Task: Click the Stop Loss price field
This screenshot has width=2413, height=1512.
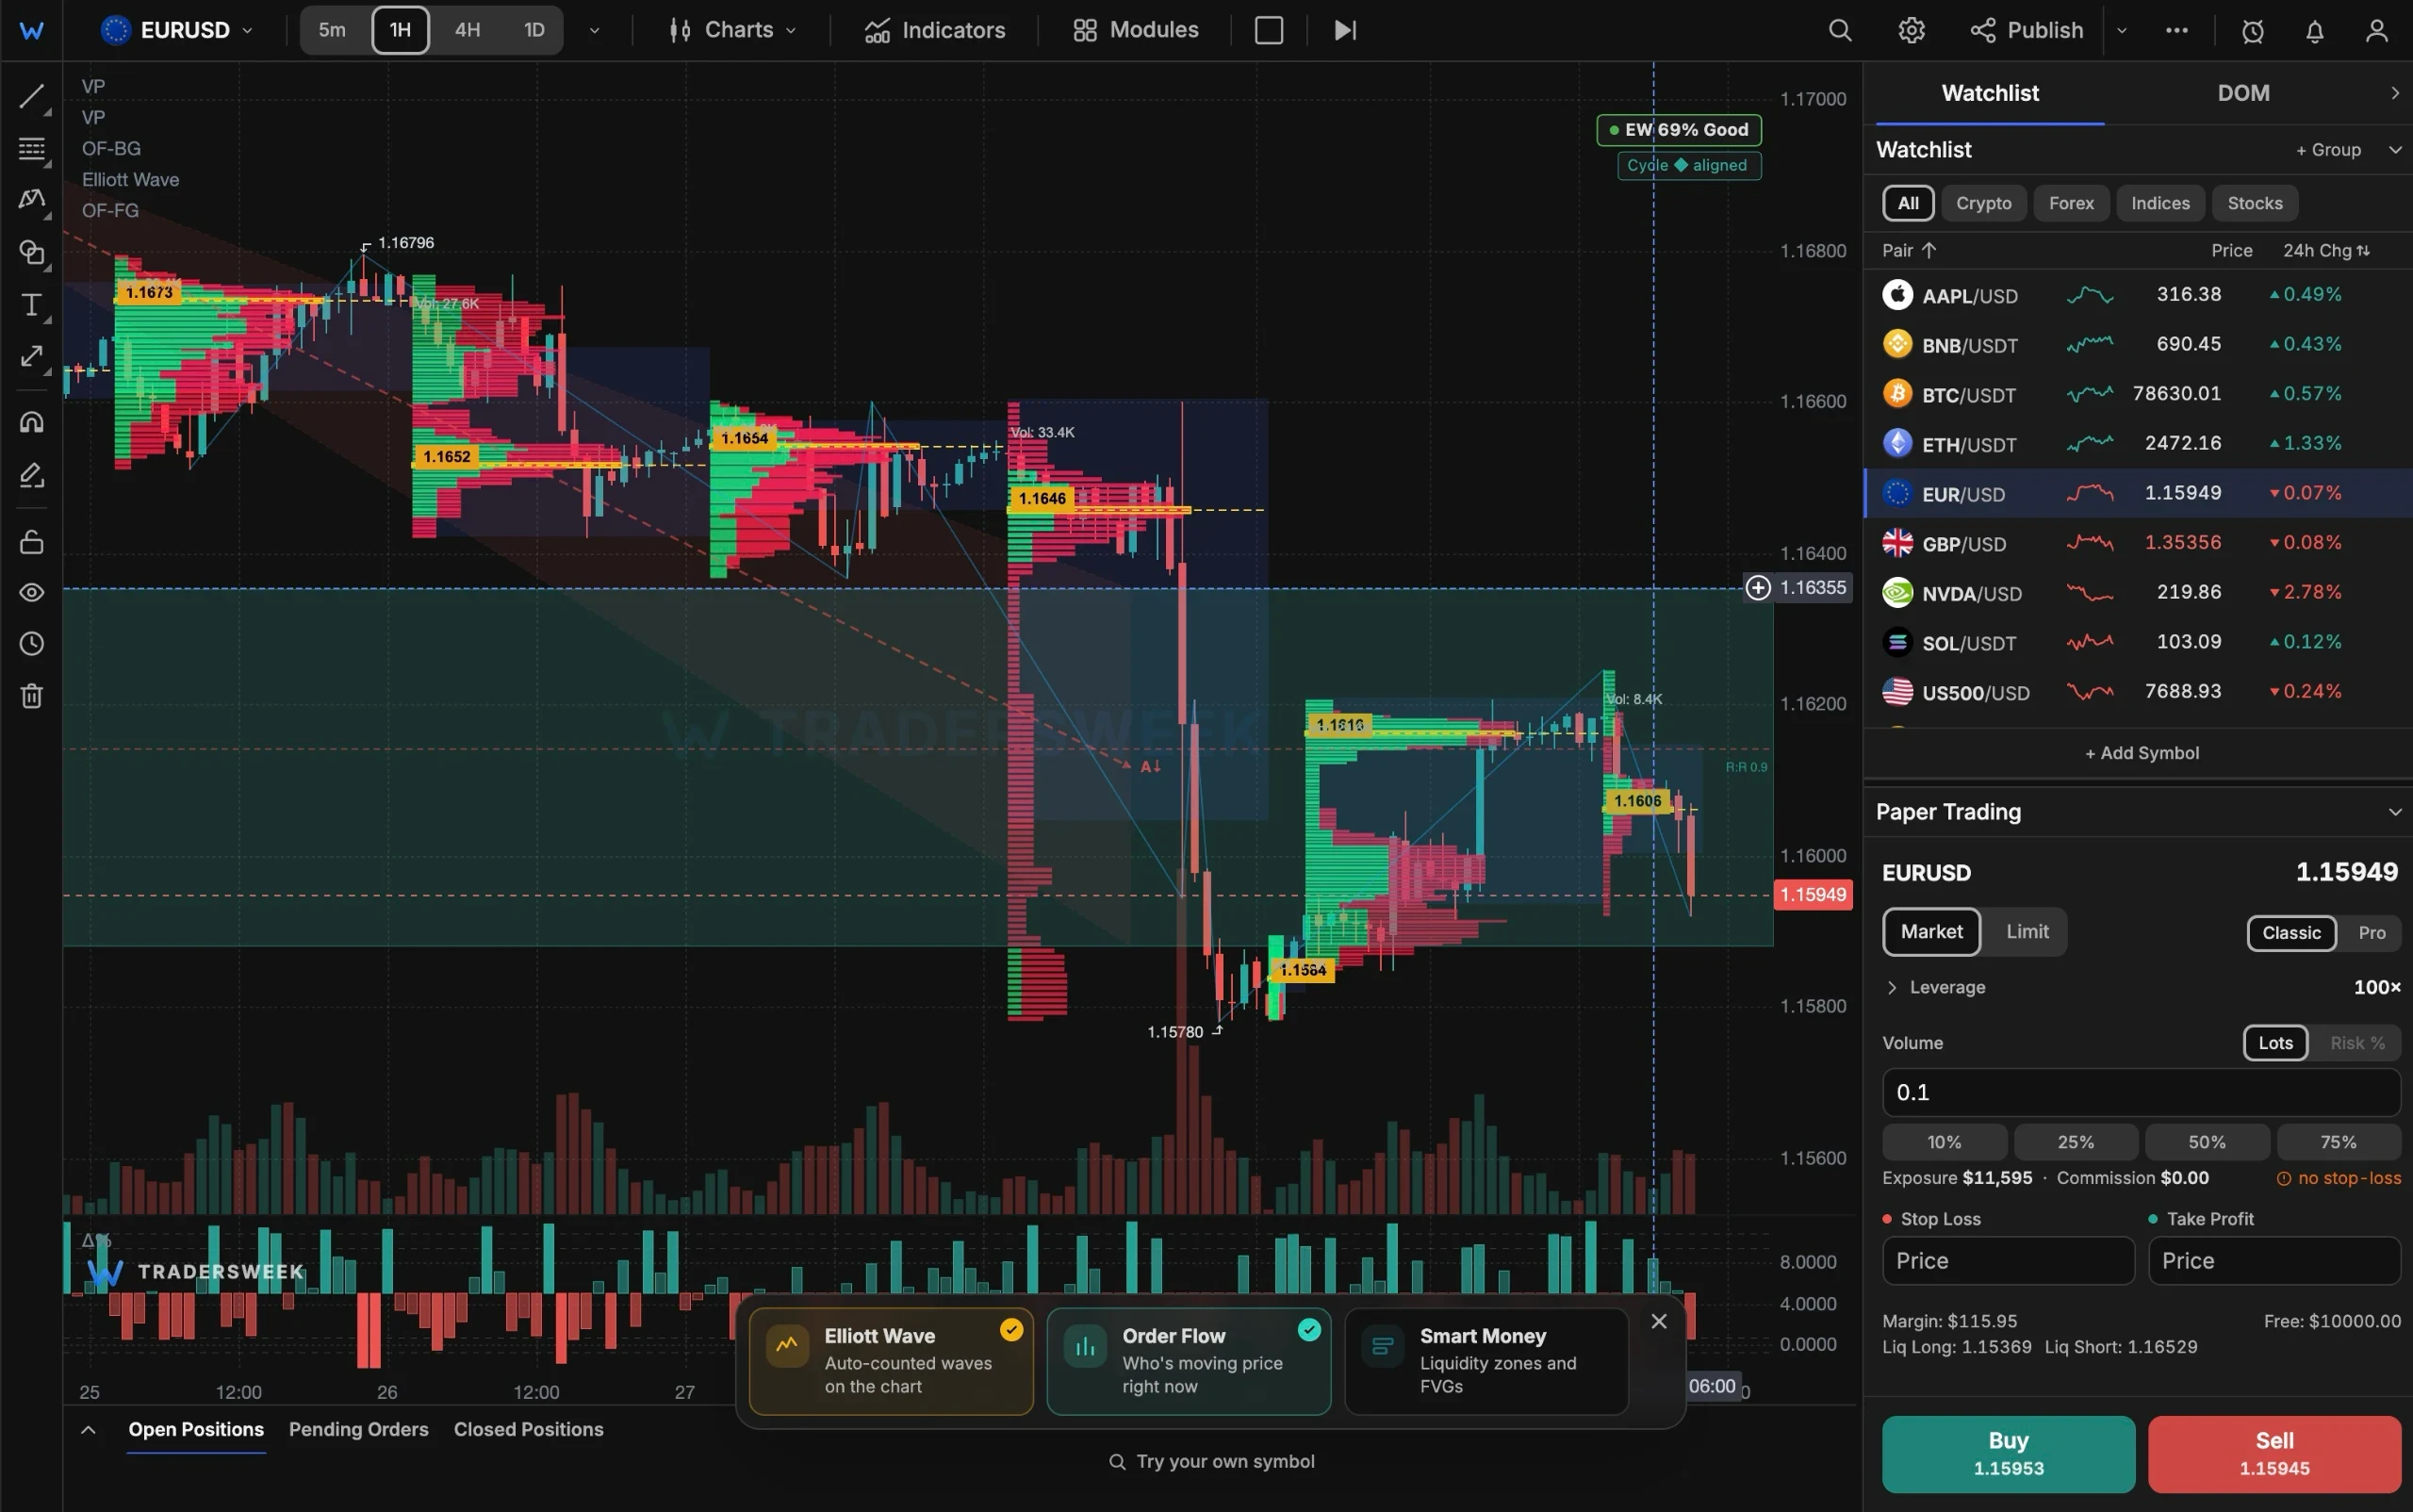Action: coord(2007,1260)
